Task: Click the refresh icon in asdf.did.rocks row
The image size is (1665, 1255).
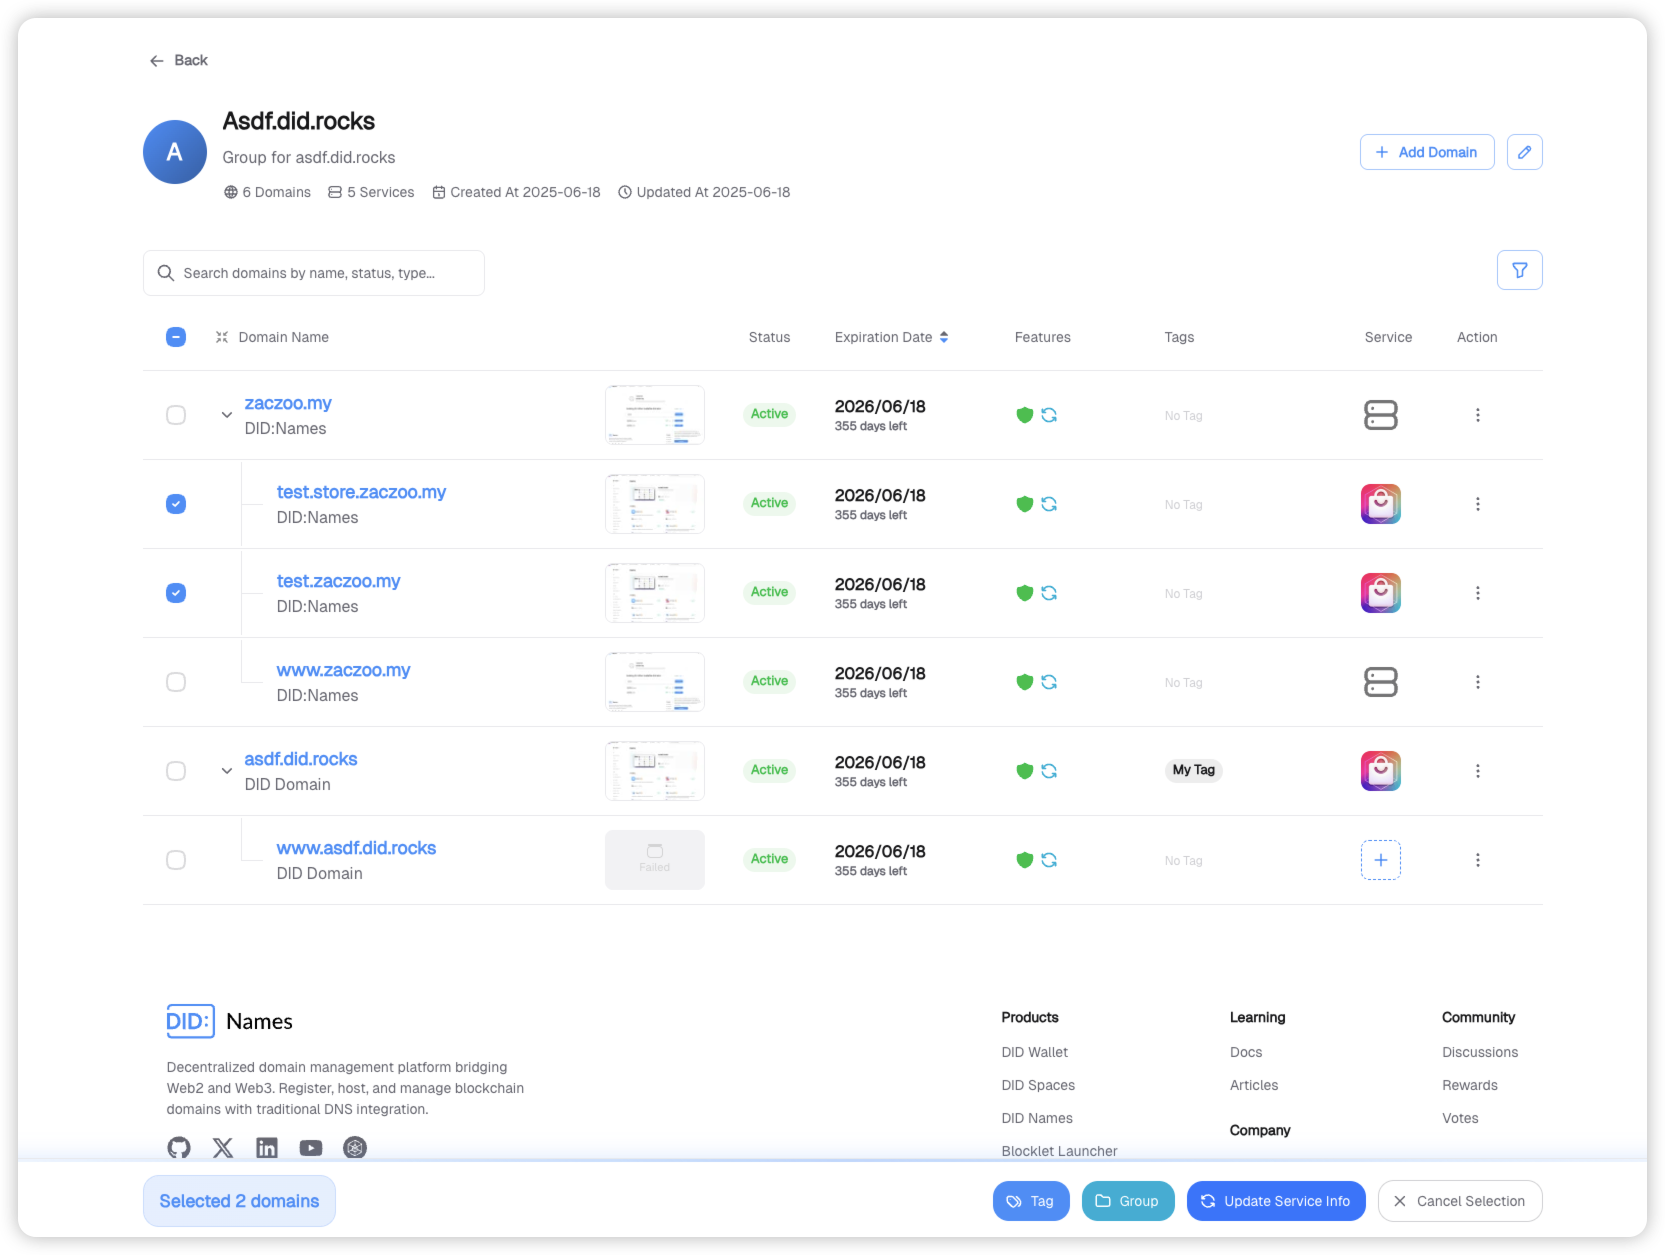Action: [x=1049, y=771]
